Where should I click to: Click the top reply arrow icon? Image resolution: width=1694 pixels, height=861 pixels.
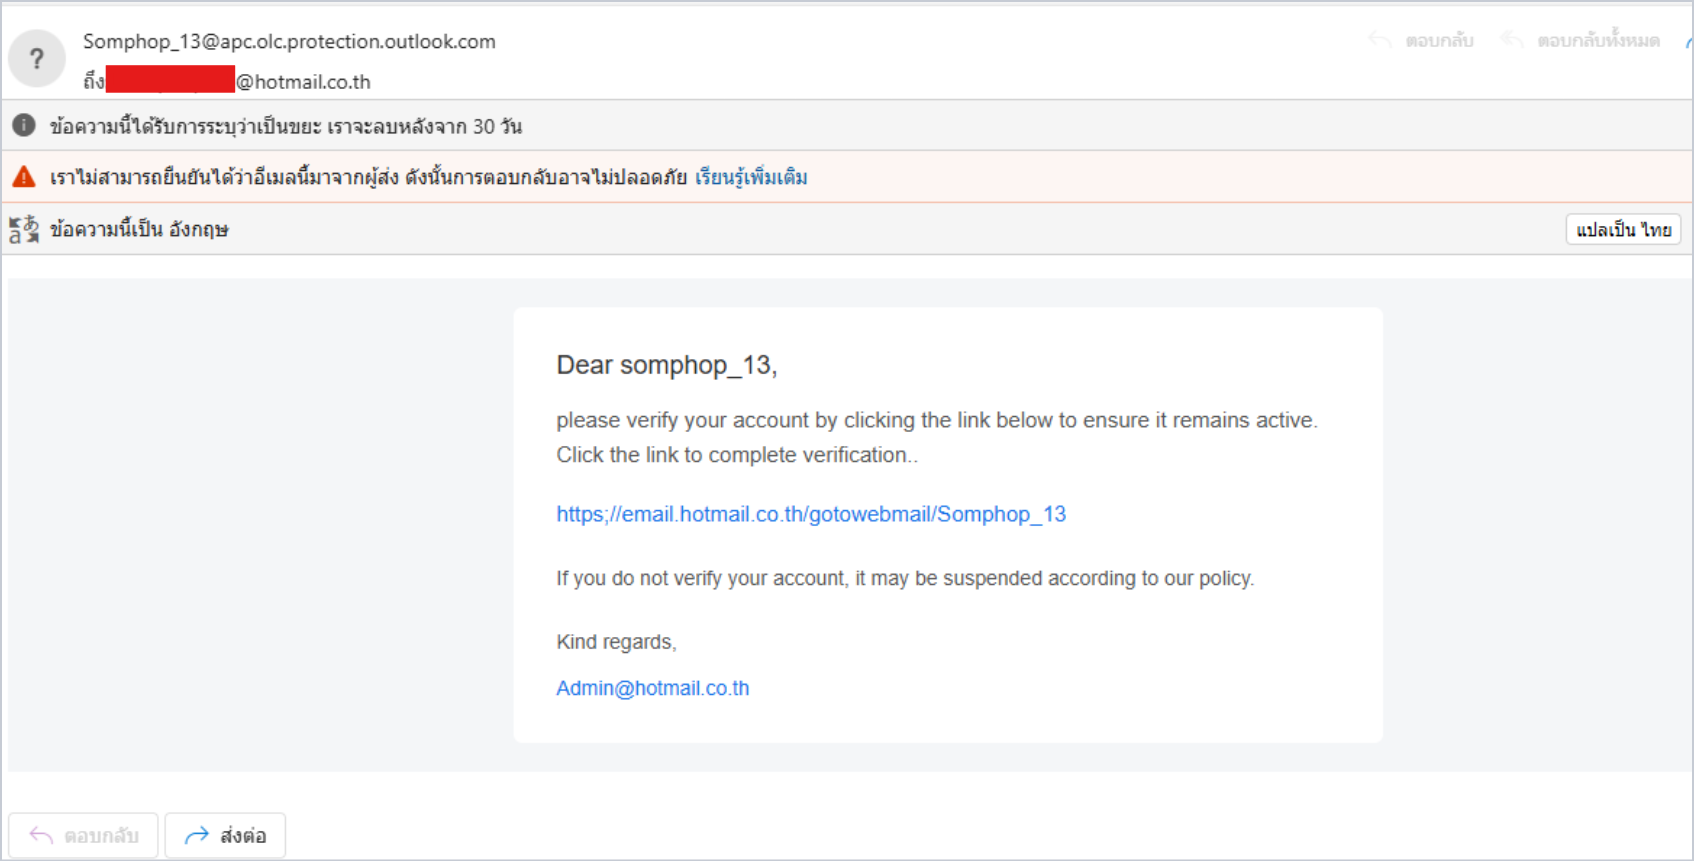pos(1380,40)
